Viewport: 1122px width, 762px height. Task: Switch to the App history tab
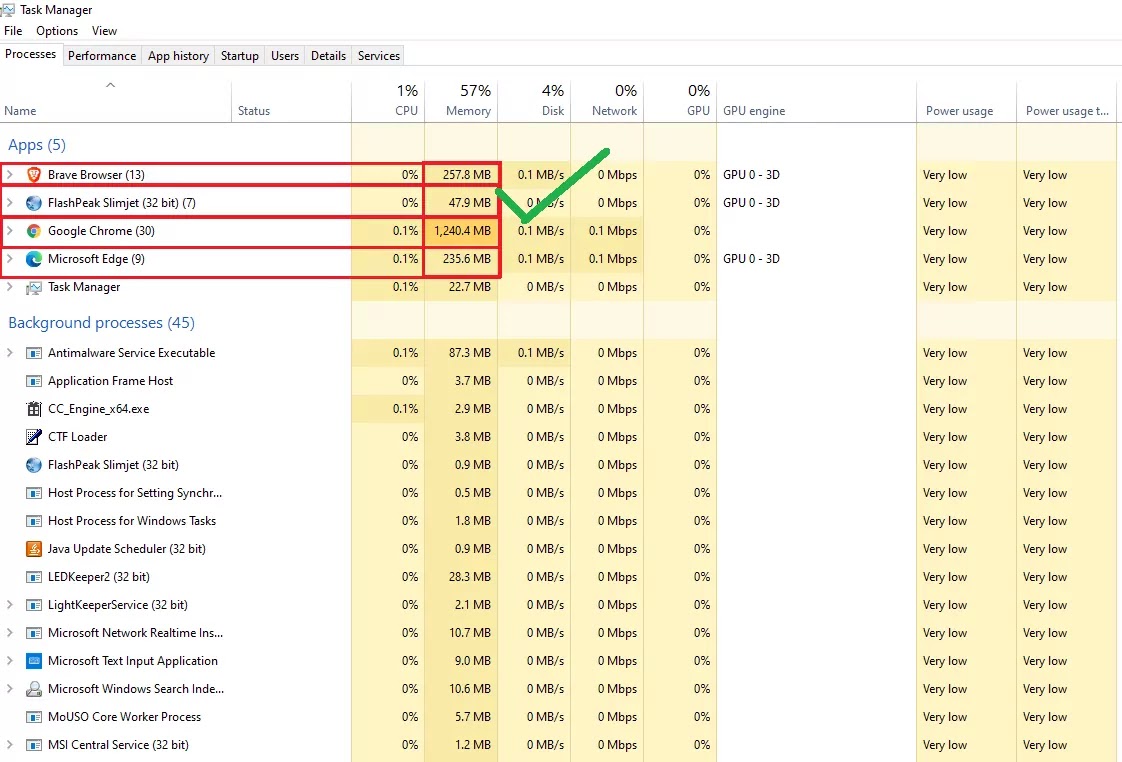coord(178,56)
